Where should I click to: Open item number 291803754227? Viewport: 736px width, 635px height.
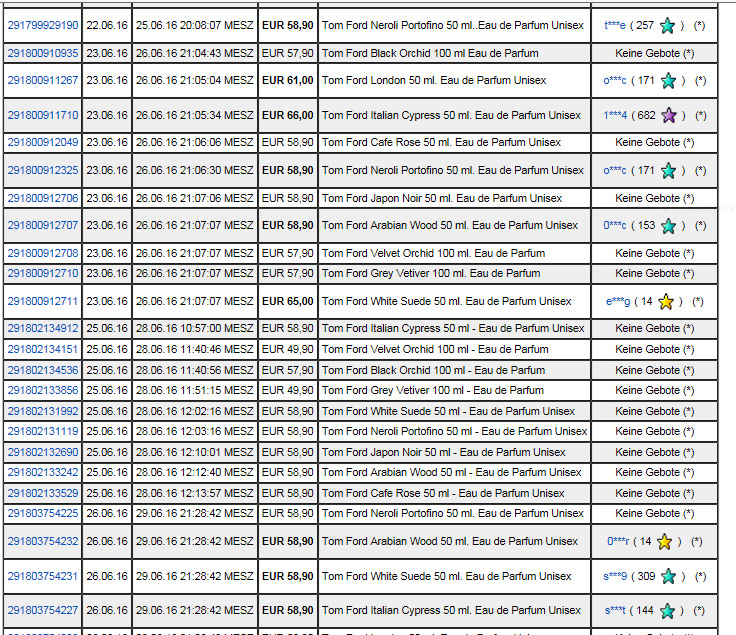click(43, 610)
